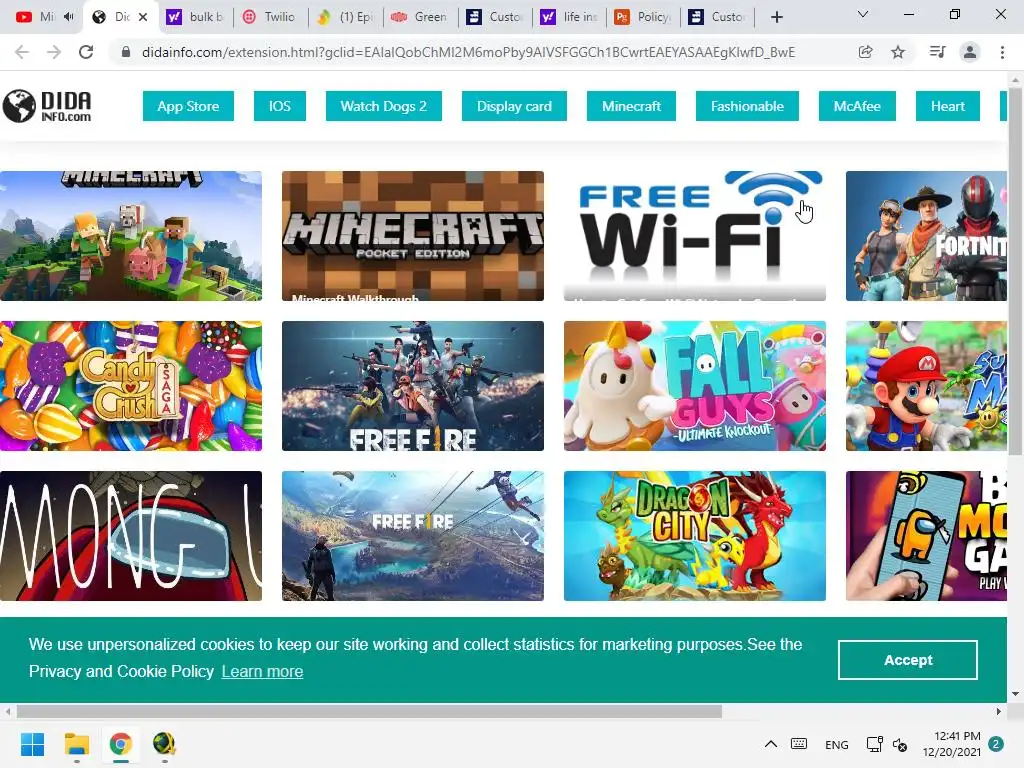Reload the page with the refresh icon
1024x768 pixels.
[86, 52]
